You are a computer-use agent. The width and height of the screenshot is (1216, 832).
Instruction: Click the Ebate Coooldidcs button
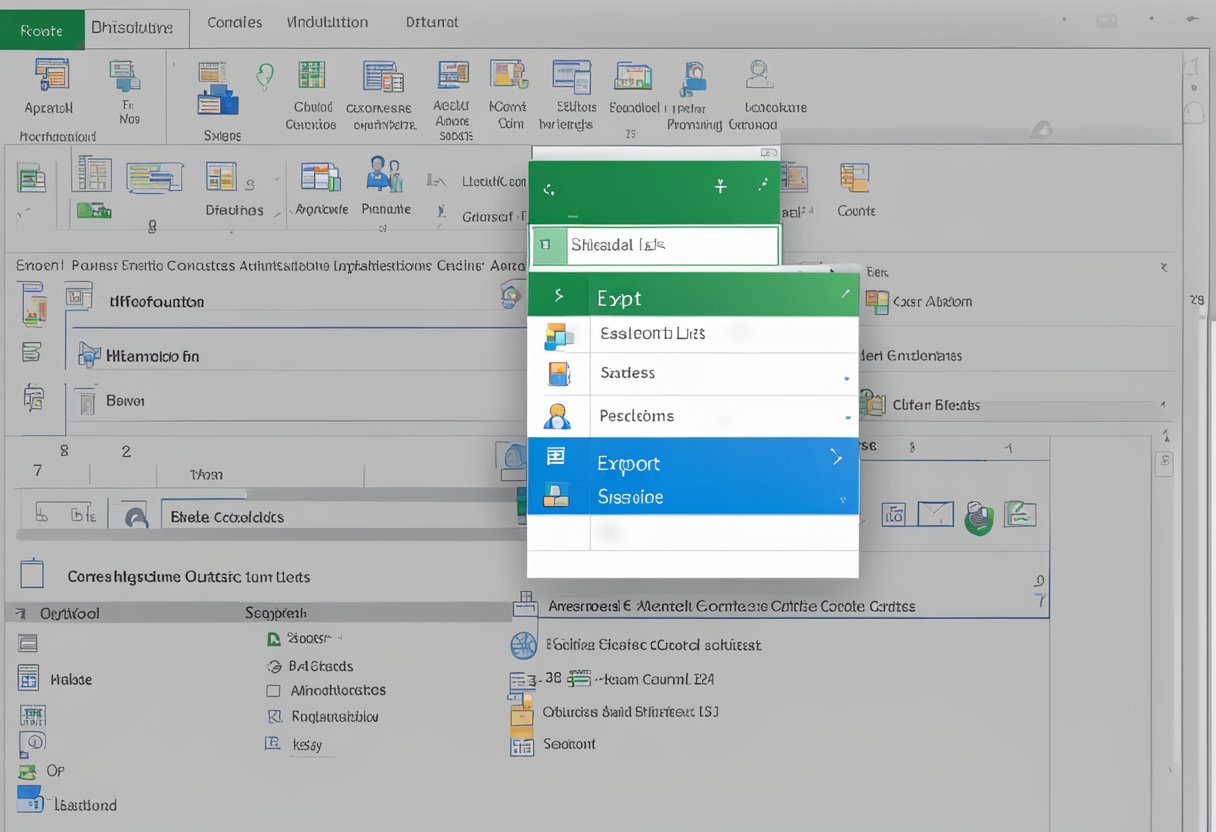pos(227,517)
